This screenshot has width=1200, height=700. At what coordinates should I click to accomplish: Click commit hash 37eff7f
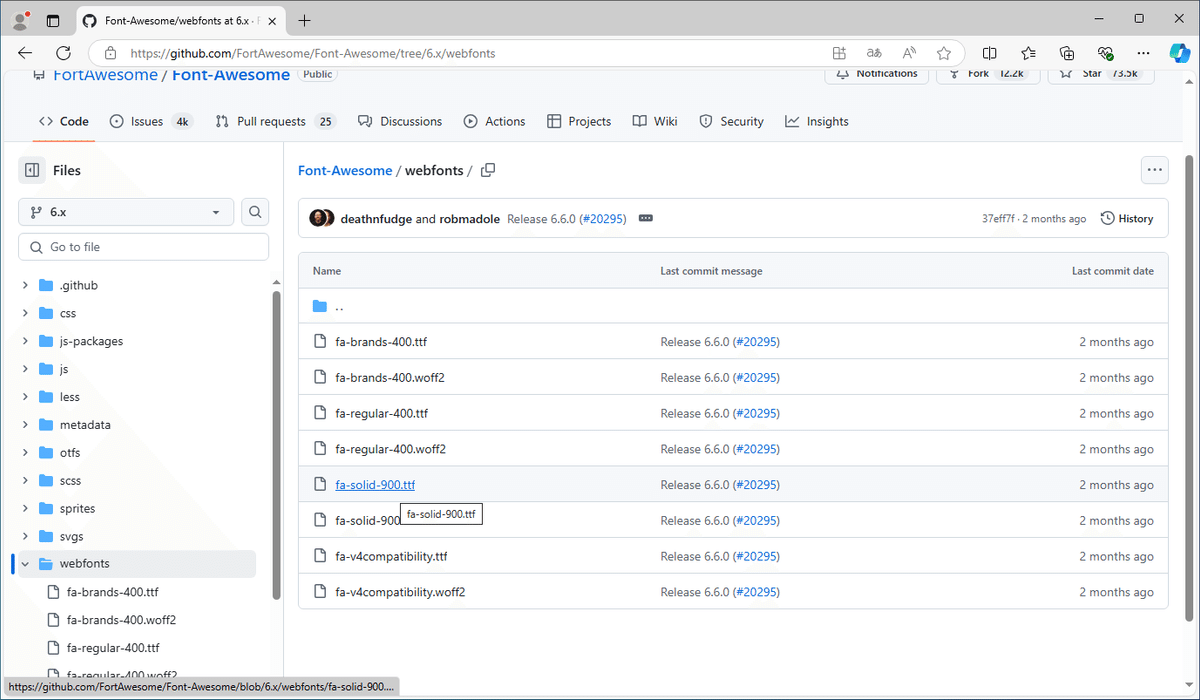coord(998,219)
